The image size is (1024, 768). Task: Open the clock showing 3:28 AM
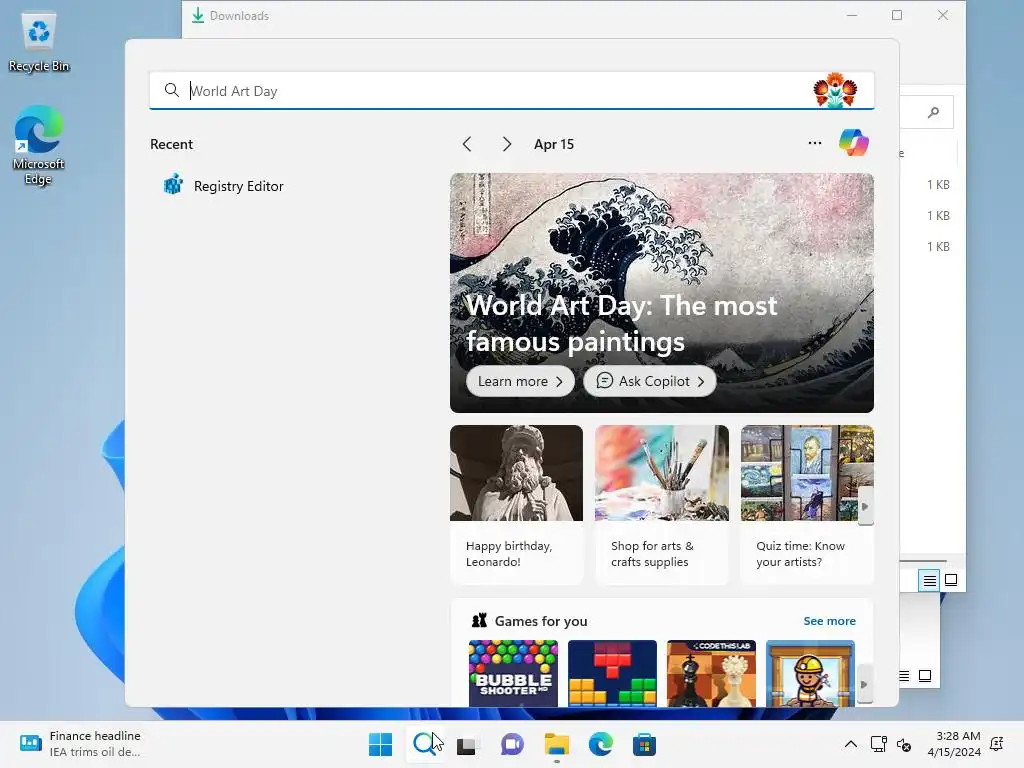tap(954, 744)
